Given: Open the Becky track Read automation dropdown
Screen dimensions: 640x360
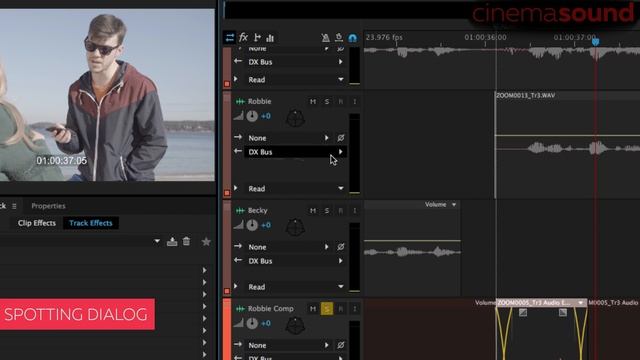Looking at the screenshot, I should pyautogui.click(x=295, y=287).
